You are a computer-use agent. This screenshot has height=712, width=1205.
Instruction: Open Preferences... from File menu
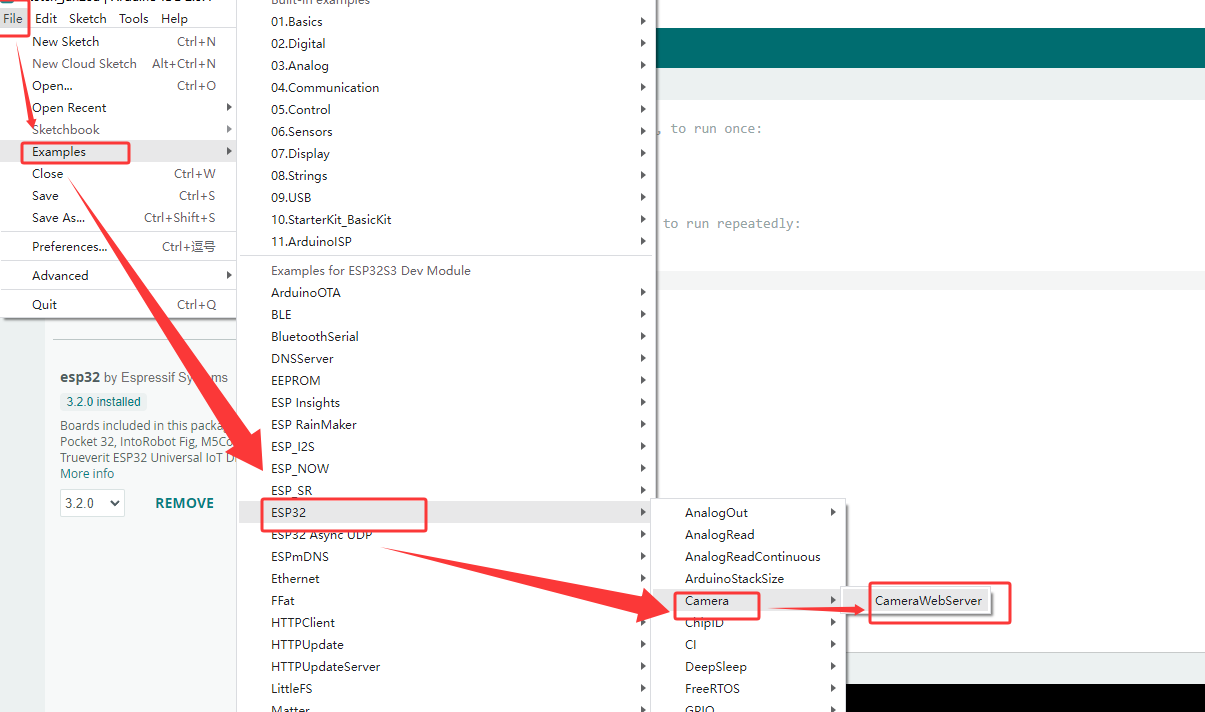pos(119,247)
